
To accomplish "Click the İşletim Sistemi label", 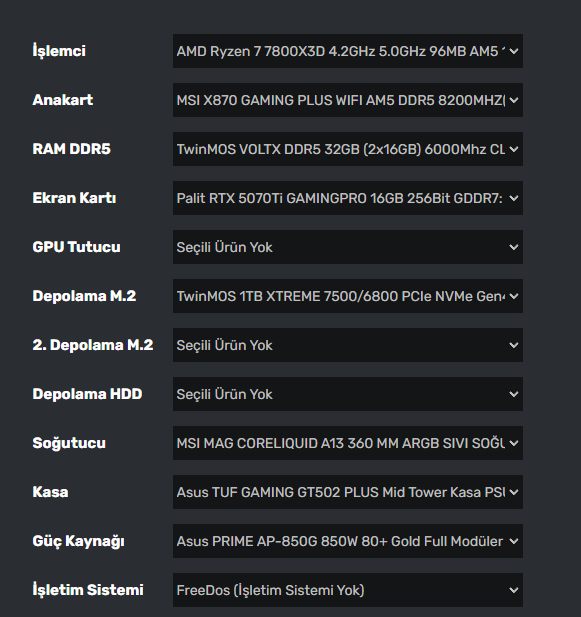I will coord(88,590).
